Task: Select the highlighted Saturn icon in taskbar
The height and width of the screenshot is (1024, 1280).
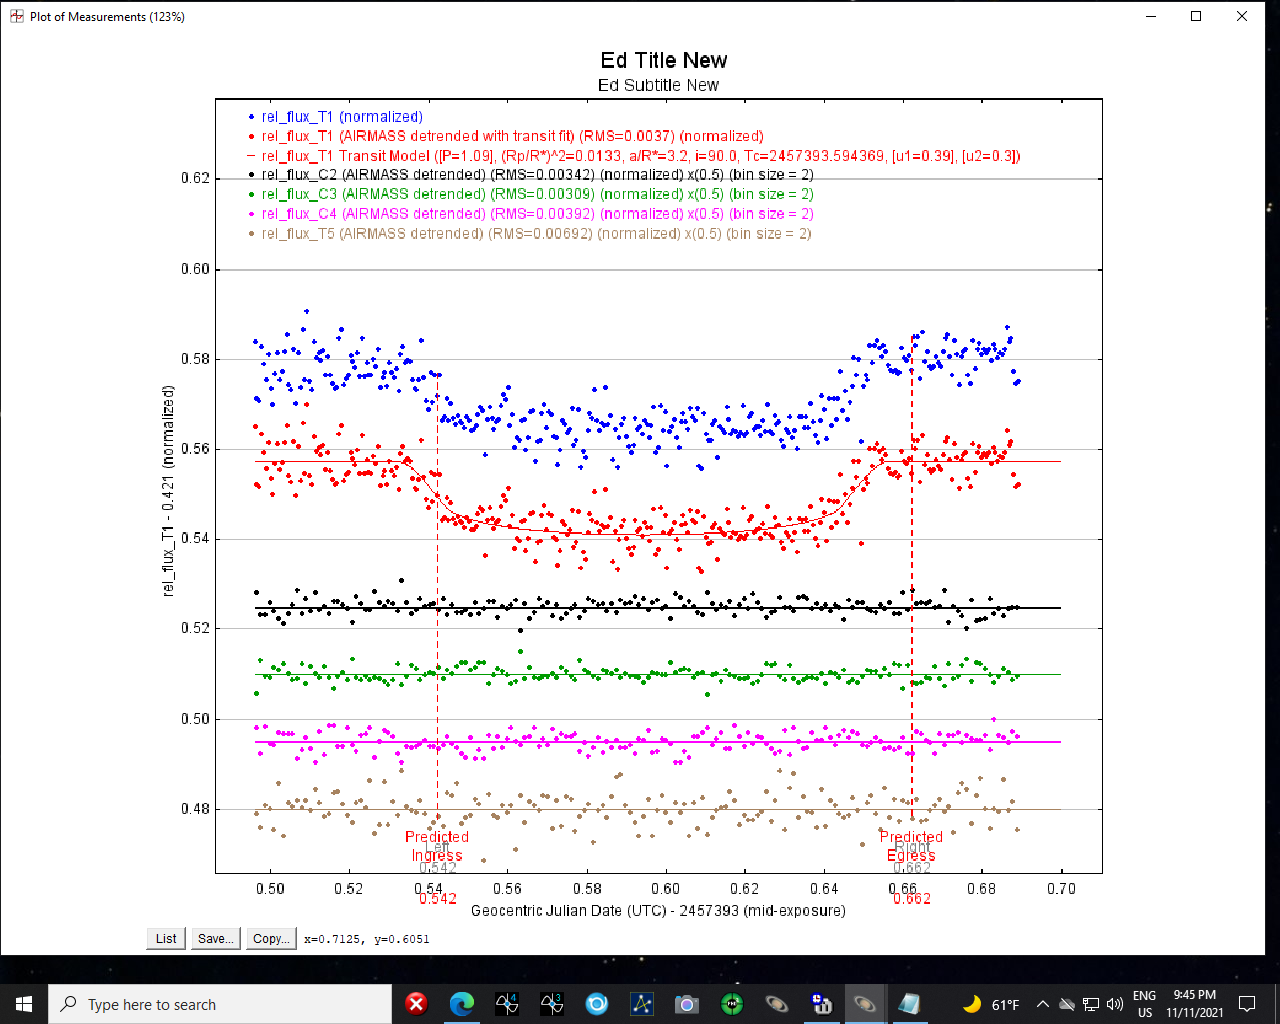Action: [865, 1003]
